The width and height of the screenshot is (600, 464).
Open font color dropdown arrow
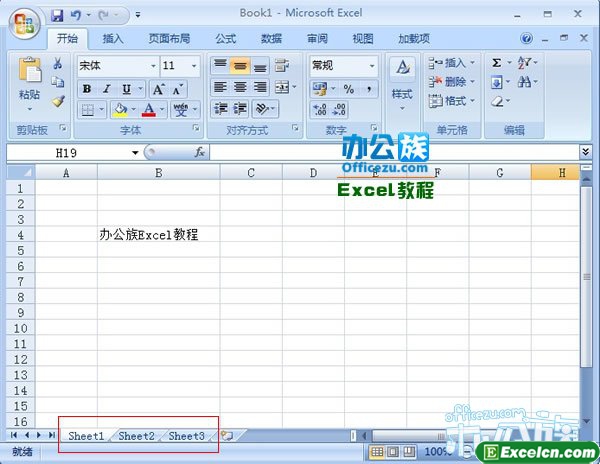pos(162,110)
